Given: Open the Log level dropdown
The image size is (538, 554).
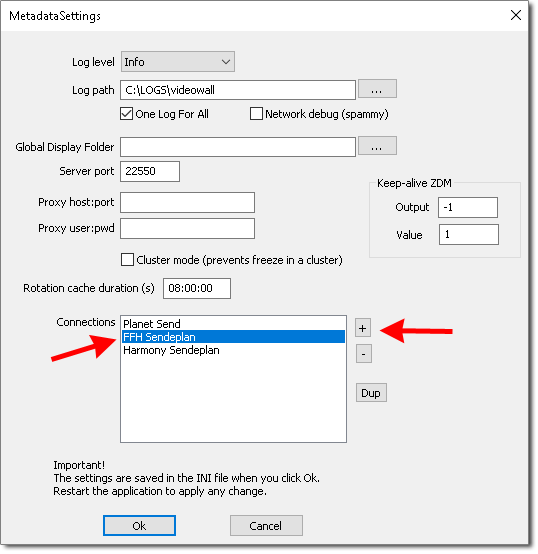Looking at the screenshot, I should pyautogui.click(x=178, y=62).
